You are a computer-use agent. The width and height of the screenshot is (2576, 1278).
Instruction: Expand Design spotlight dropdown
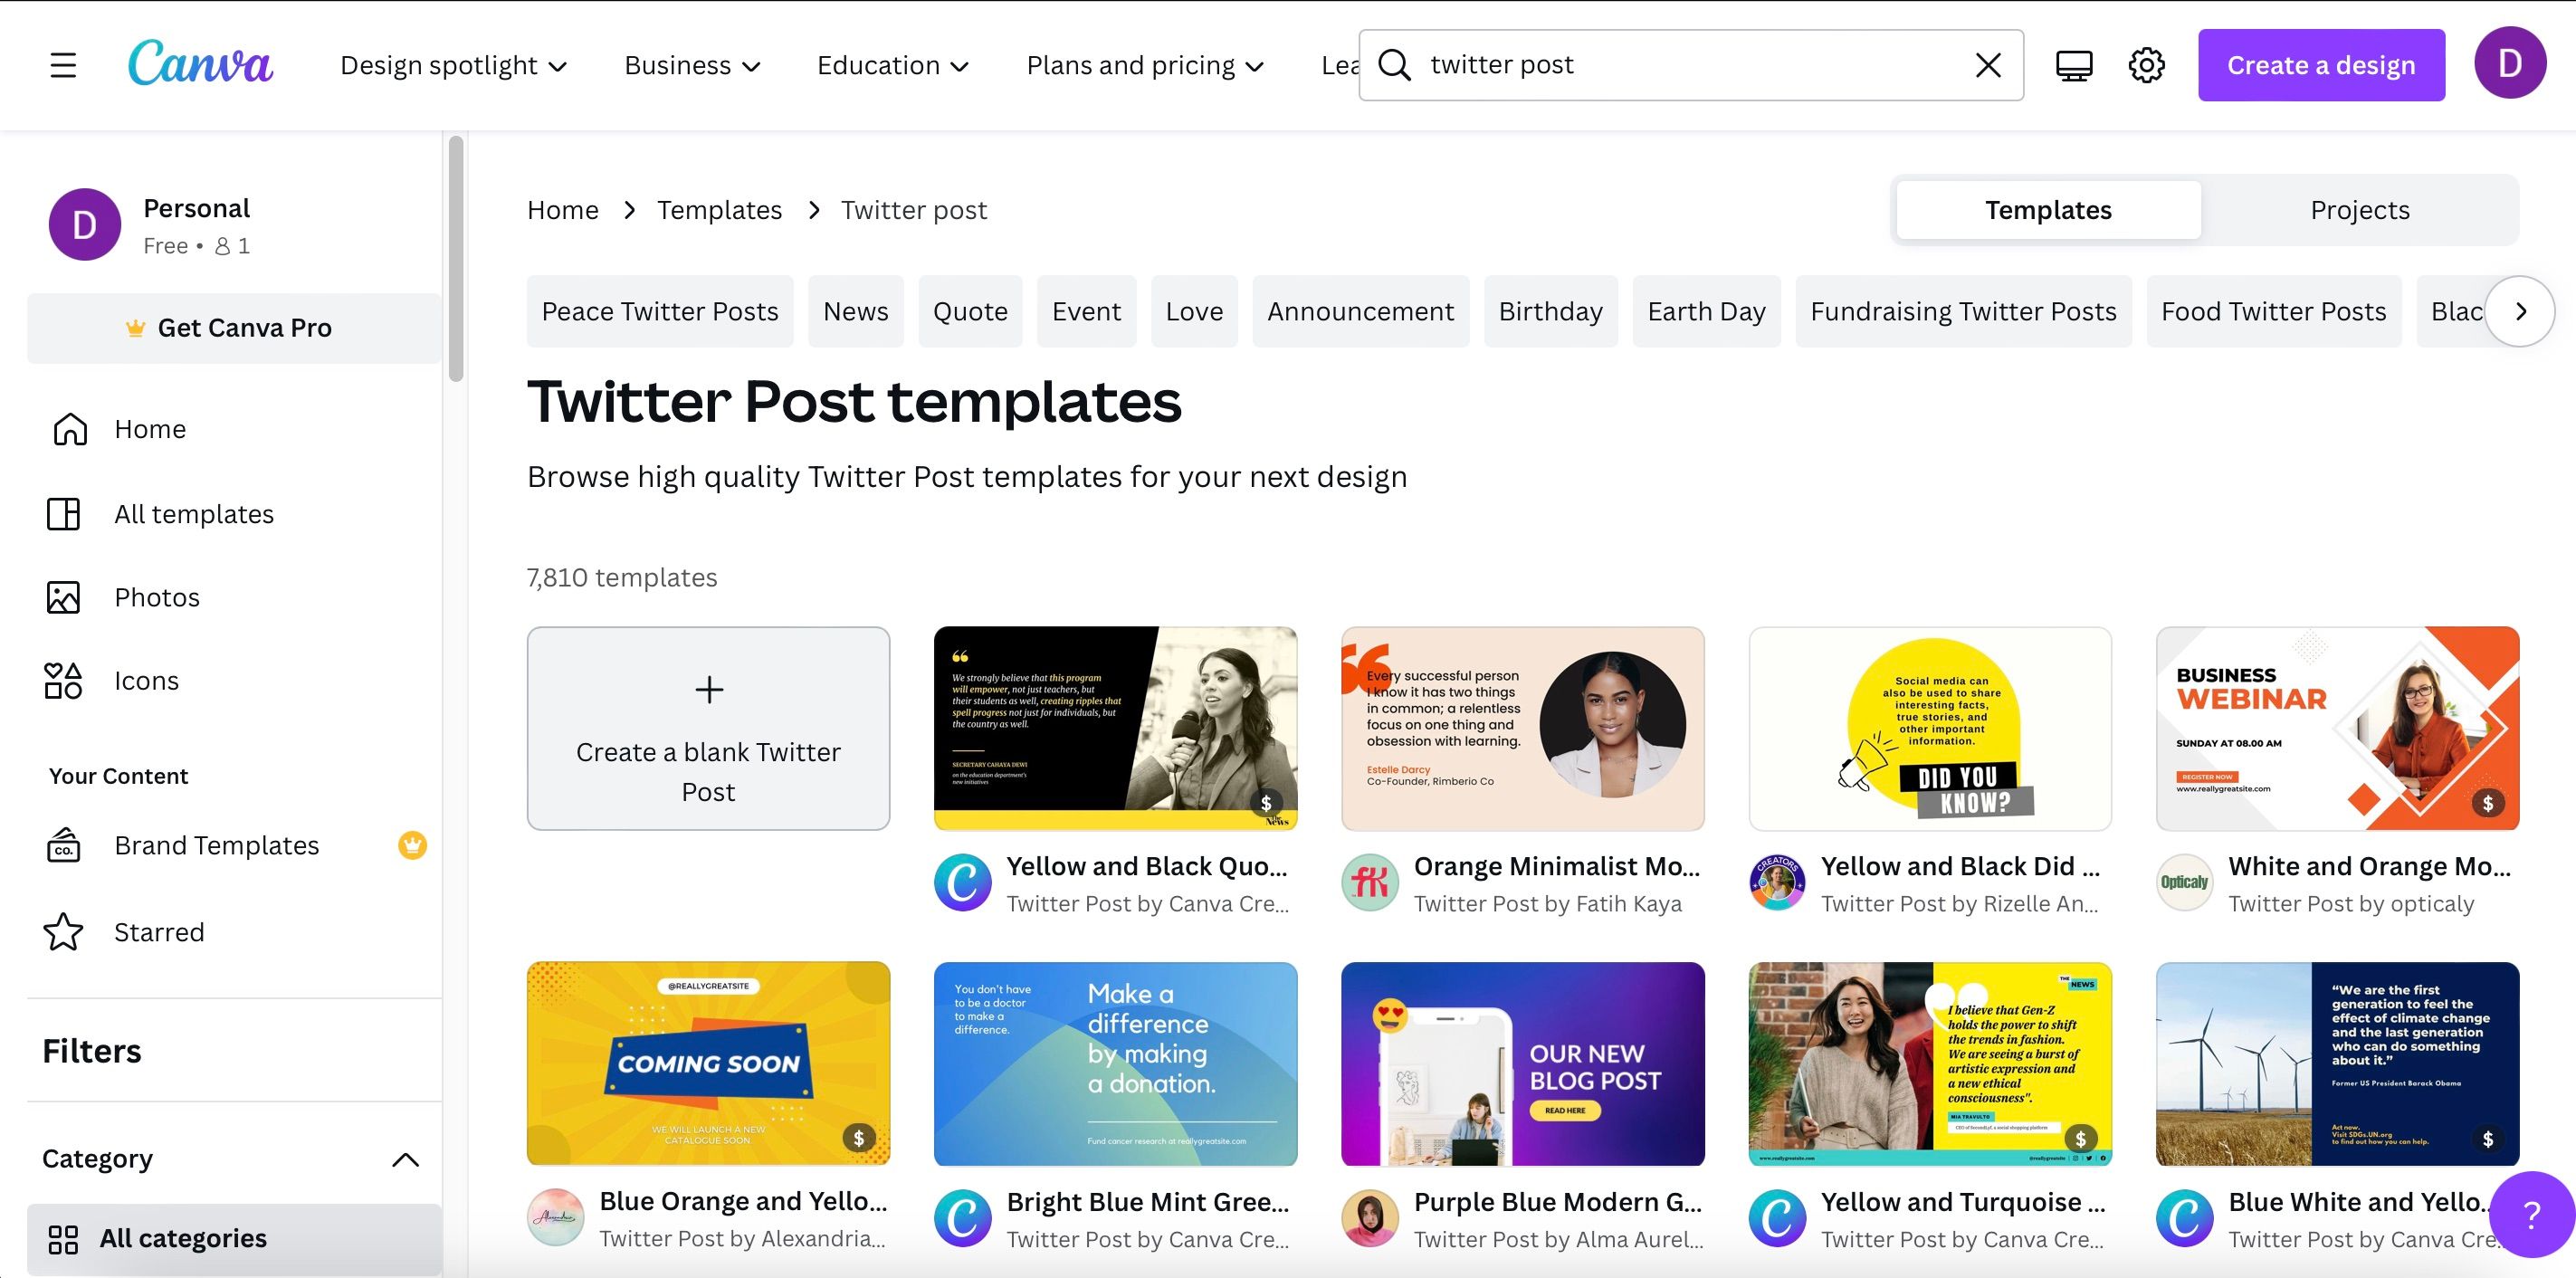point(453,66)
